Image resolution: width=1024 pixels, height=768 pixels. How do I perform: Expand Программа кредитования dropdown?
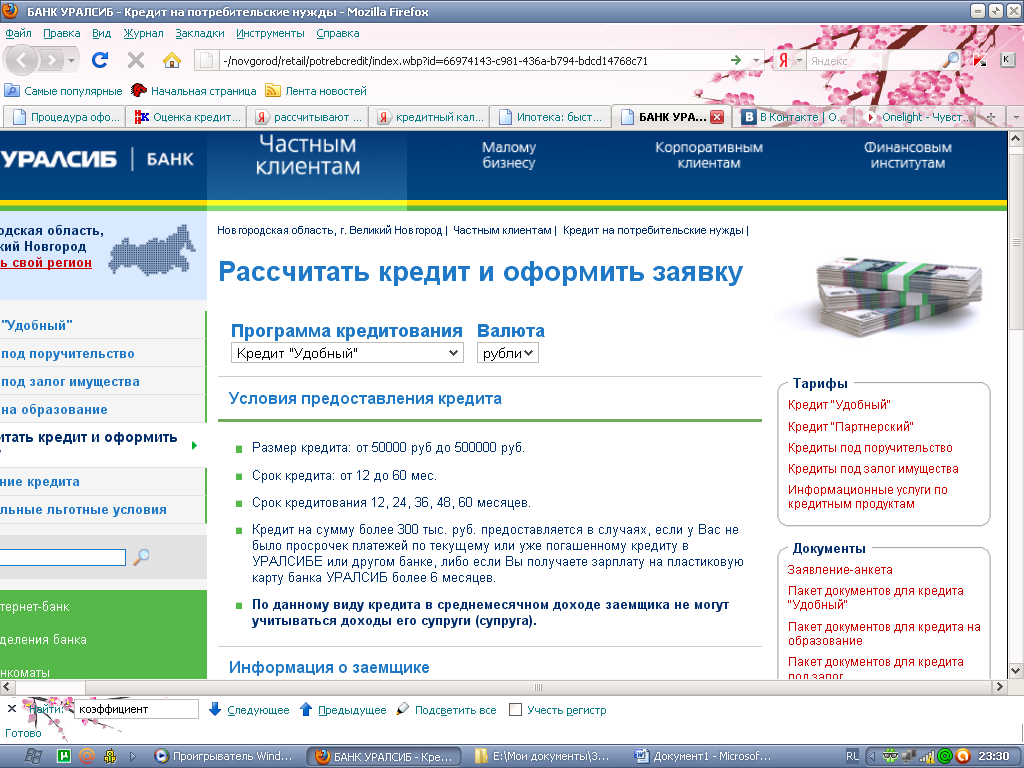[x=347, y=353]
